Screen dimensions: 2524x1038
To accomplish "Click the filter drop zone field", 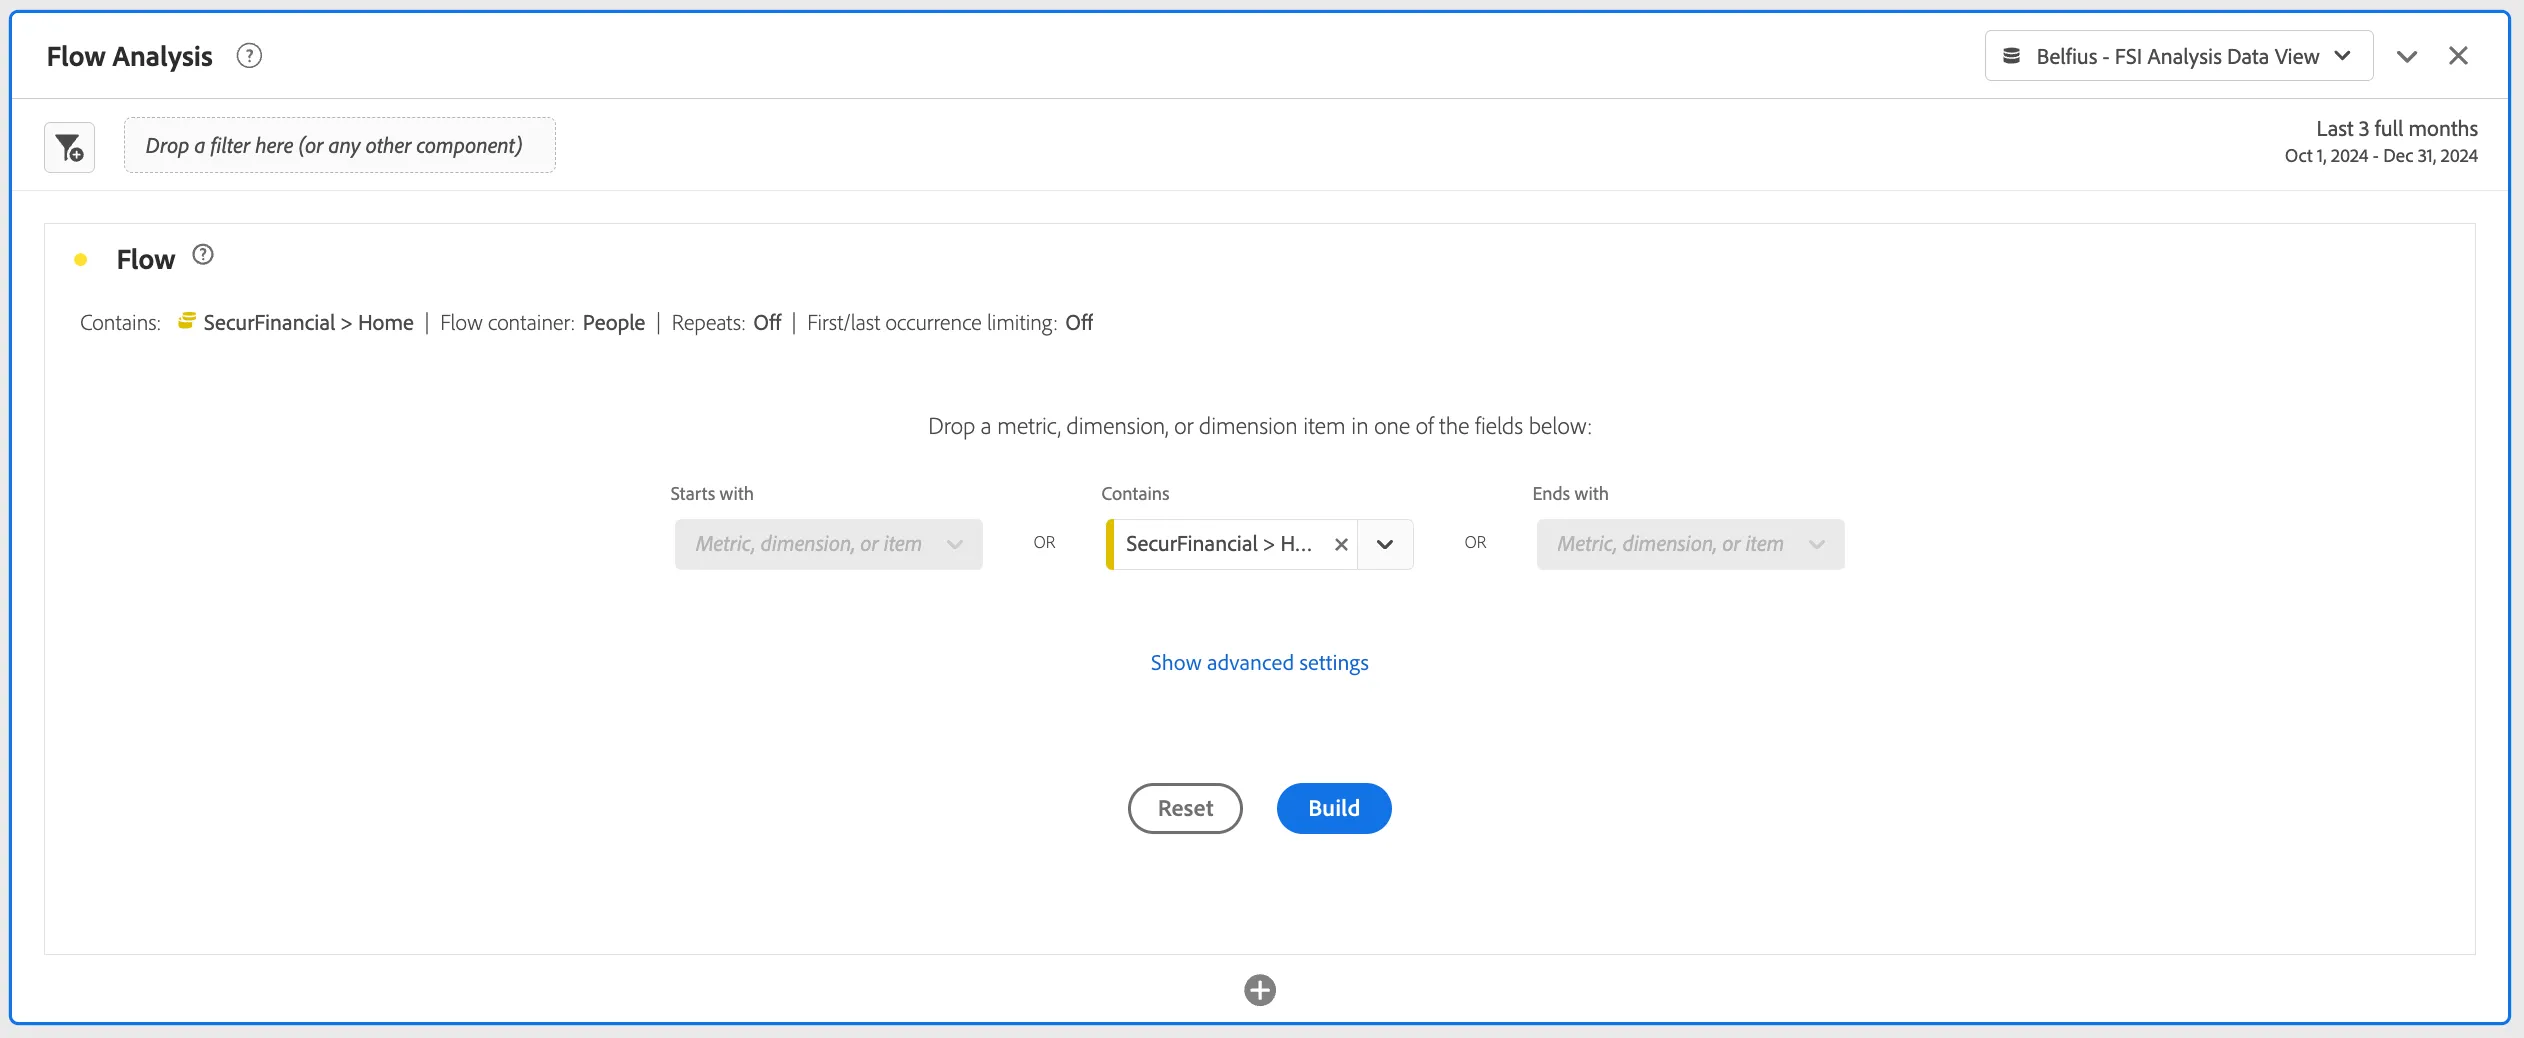I will (340, 145).
